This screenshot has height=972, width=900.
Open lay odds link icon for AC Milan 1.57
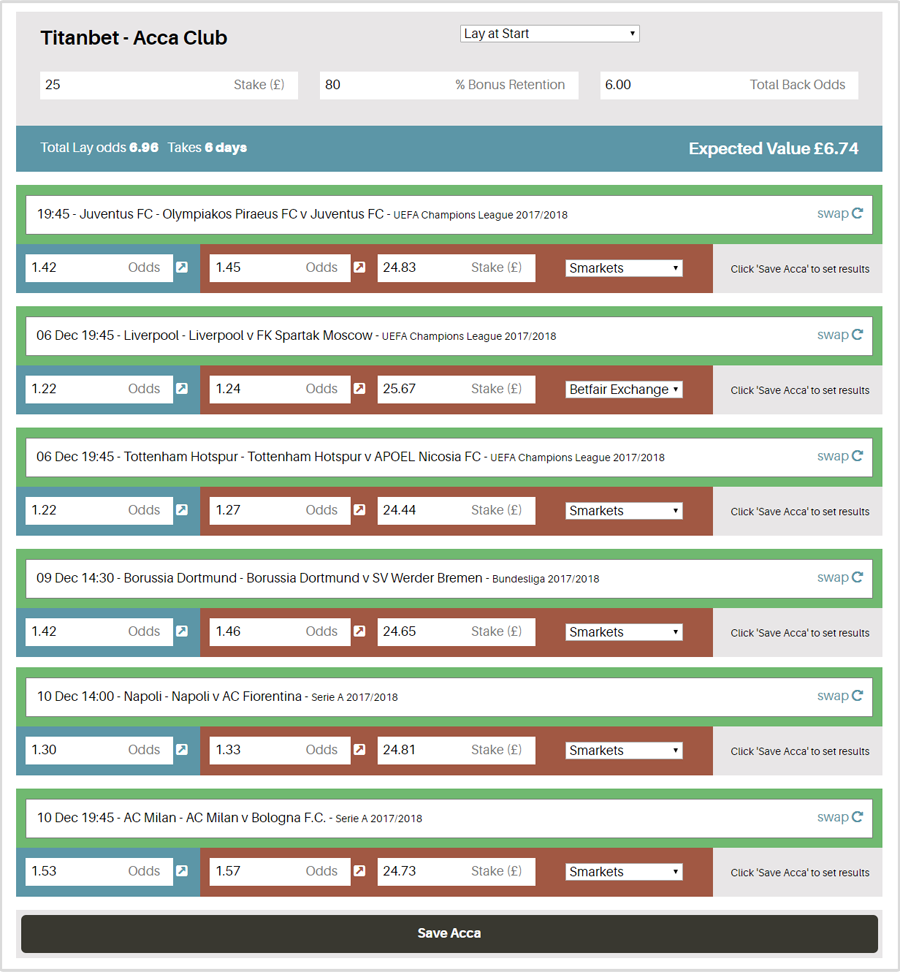click(x=360, y=871)
